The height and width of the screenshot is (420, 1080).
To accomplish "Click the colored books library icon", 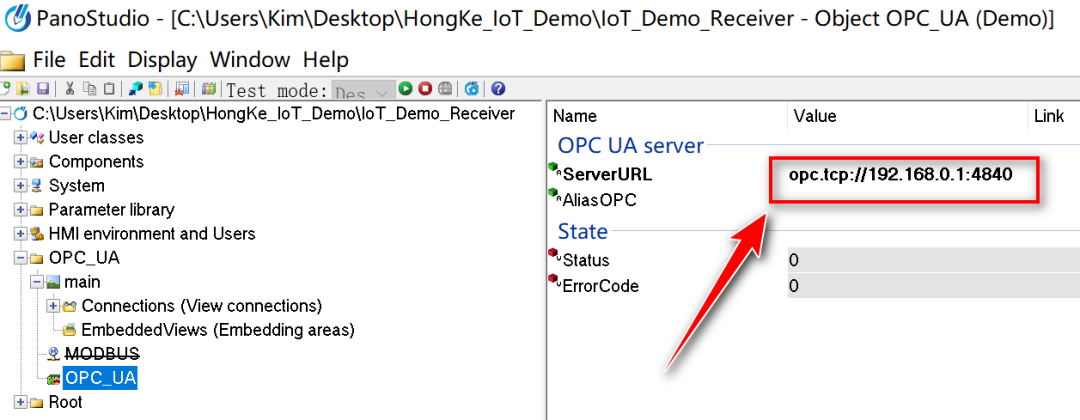I will point(209,89).
